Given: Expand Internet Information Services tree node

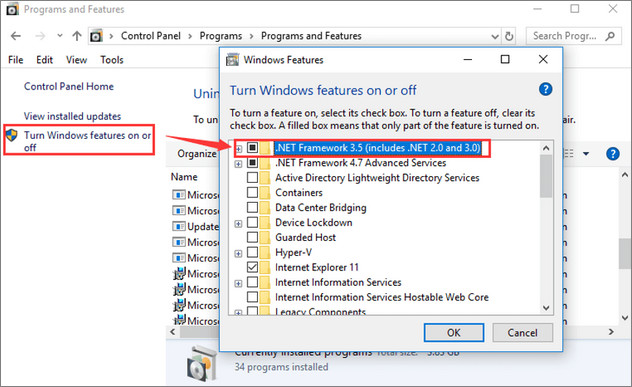Looking at the screenshot, I should tap(239, 283).
